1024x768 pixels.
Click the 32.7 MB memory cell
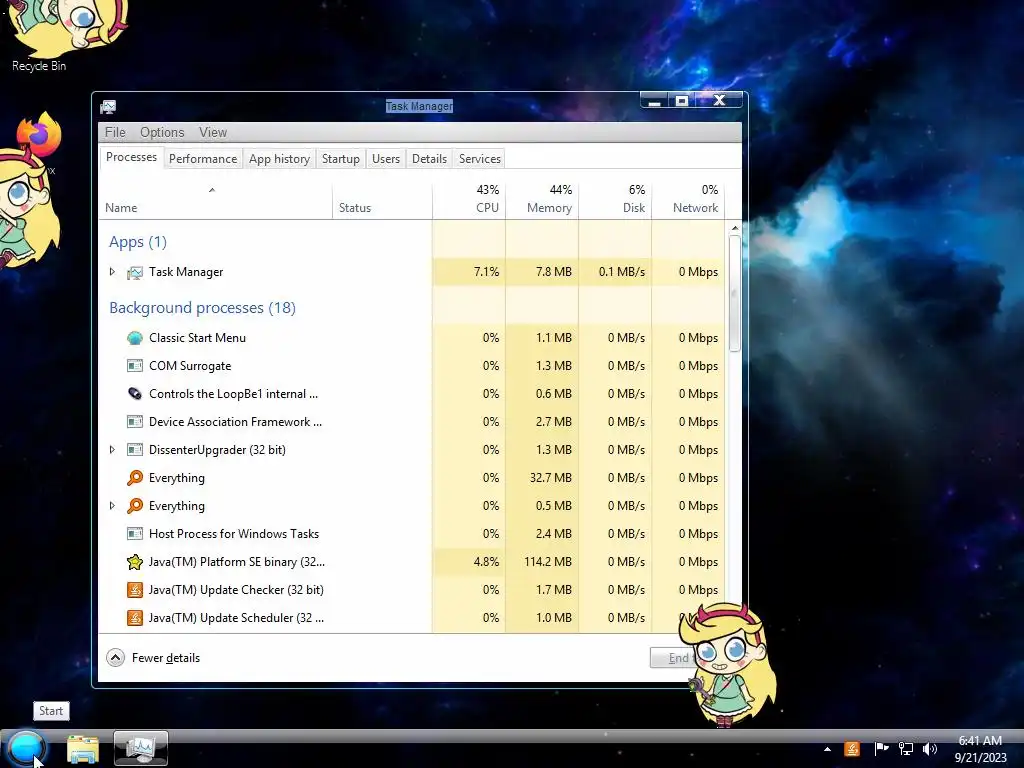542,478
